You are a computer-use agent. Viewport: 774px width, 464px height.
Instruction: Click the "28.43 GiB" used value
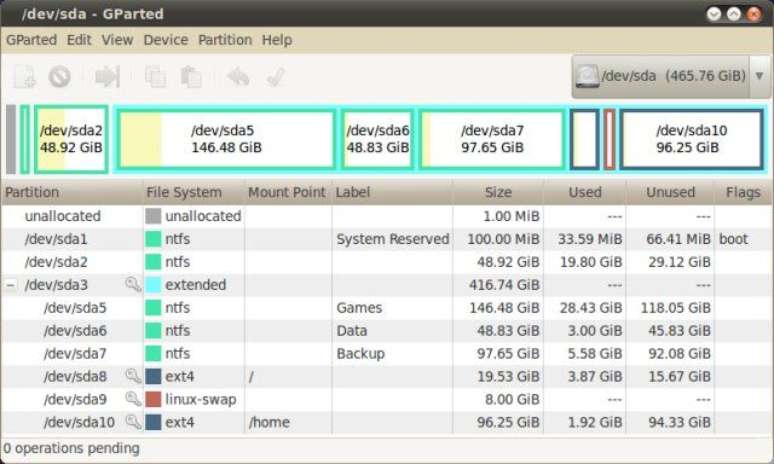click(x=590, y=308)
